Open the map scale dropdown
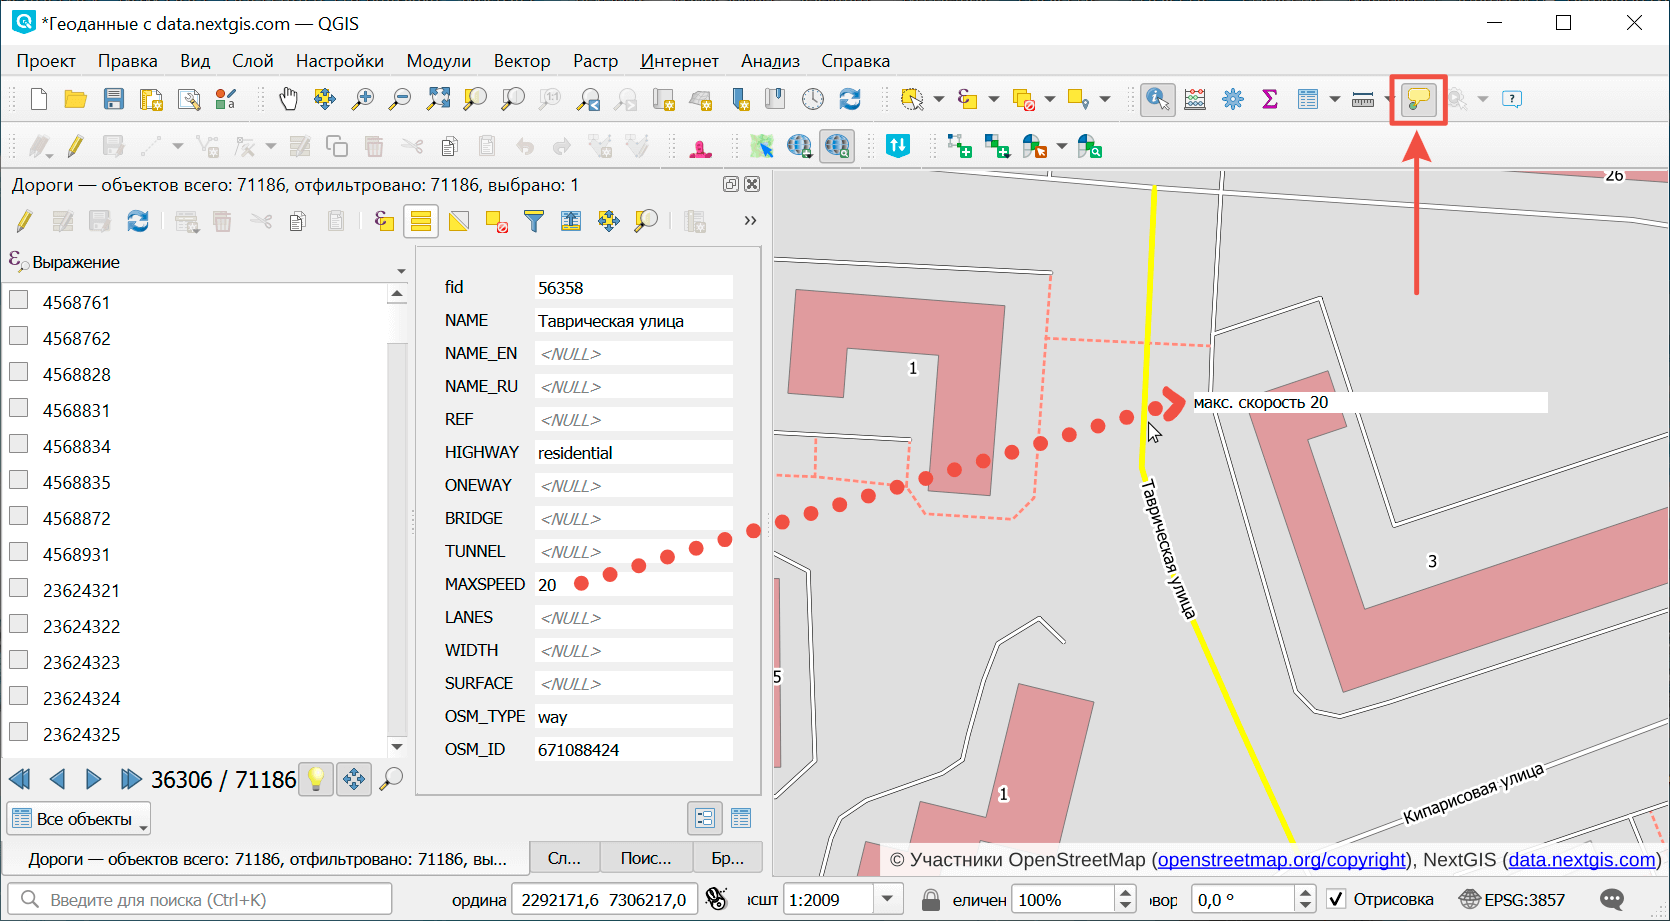The image size is (1670, 921). (x=887, y=899)
